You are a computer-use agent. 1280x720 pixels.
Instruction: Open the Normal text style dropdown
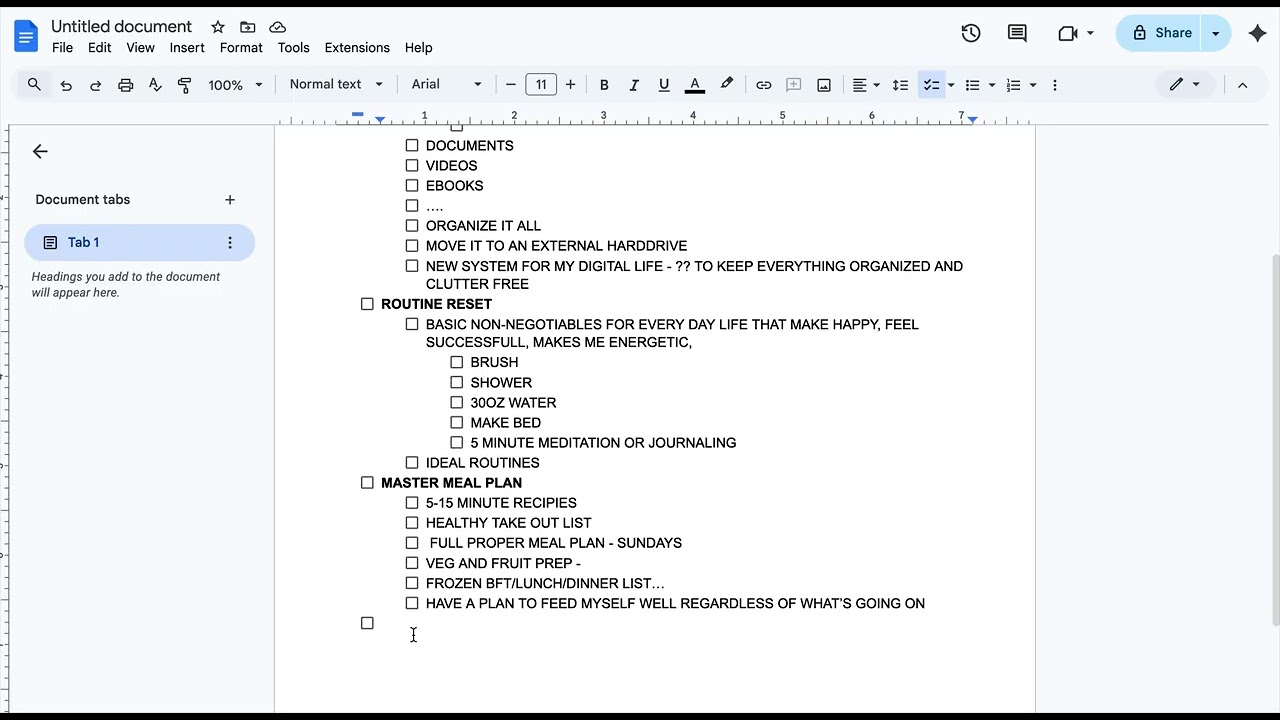[336, 85]
